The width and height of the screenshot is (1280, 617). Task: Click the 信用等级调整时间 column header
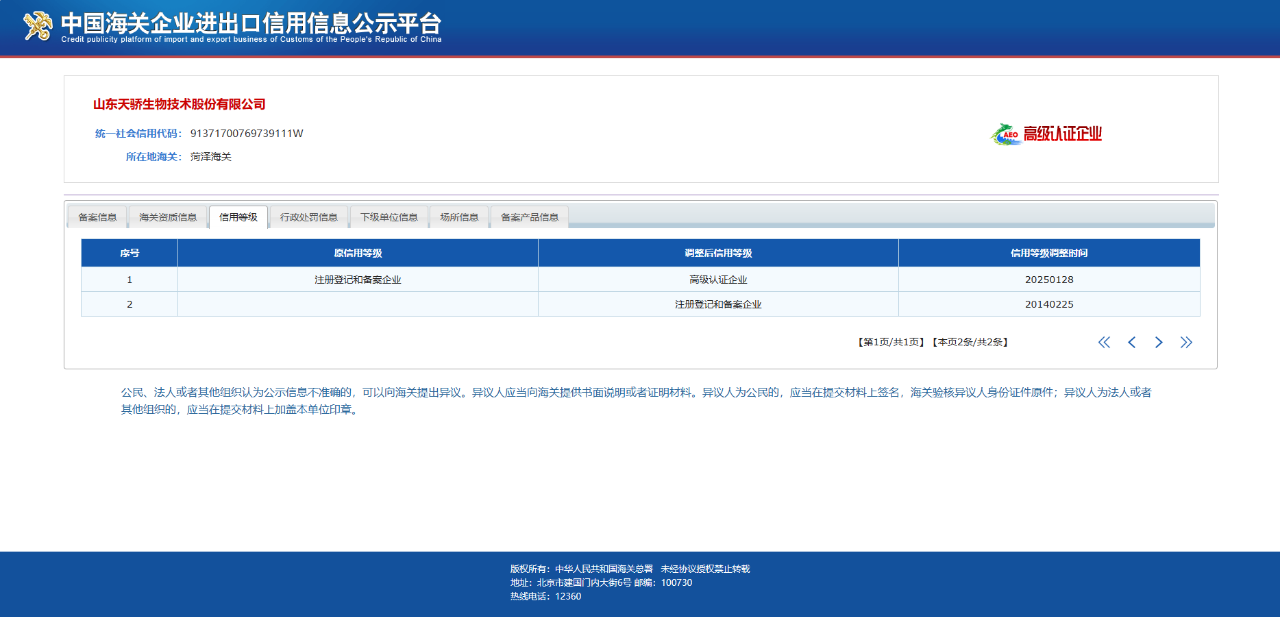(x=1048, y=253)
